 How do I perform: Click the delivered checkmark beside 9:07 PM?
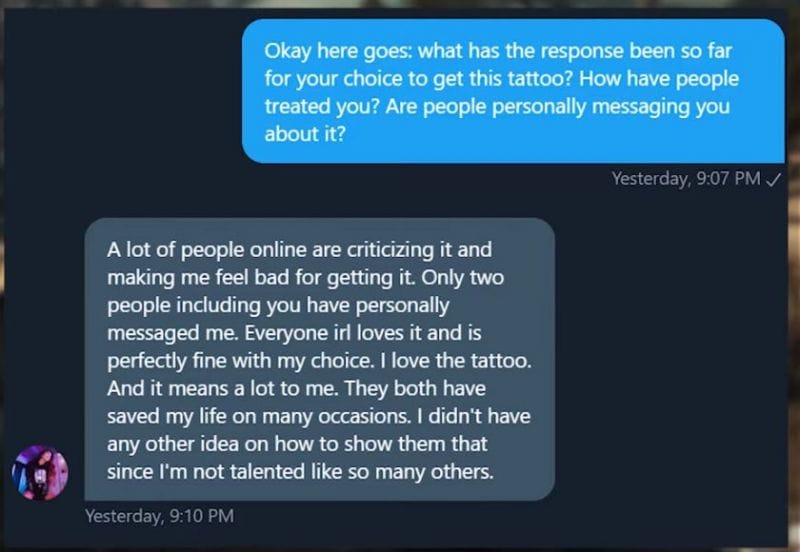pos(773,180)
